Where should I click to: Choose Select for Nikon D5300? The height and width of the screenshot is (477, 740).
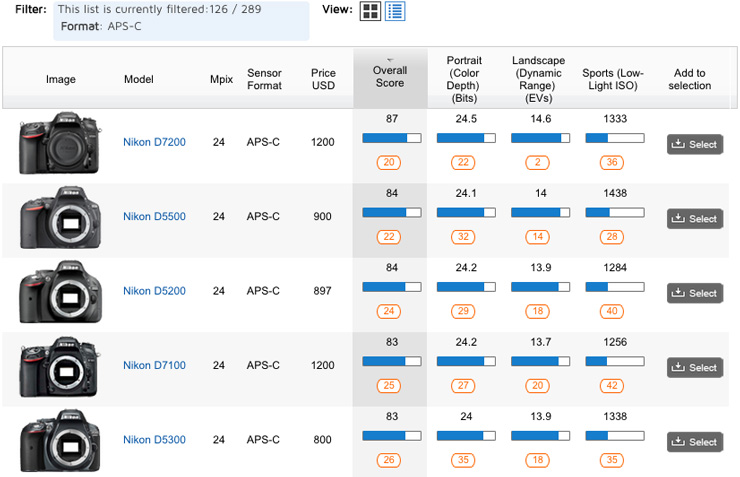click(x=695, y=441)
